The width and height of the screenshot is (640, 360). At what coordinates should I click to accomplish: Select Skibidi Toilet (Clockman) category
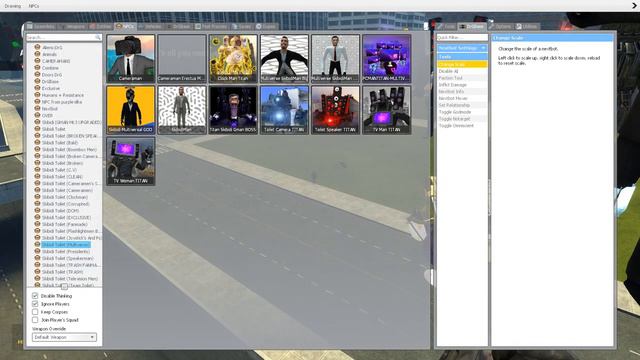tap(65, 197)
